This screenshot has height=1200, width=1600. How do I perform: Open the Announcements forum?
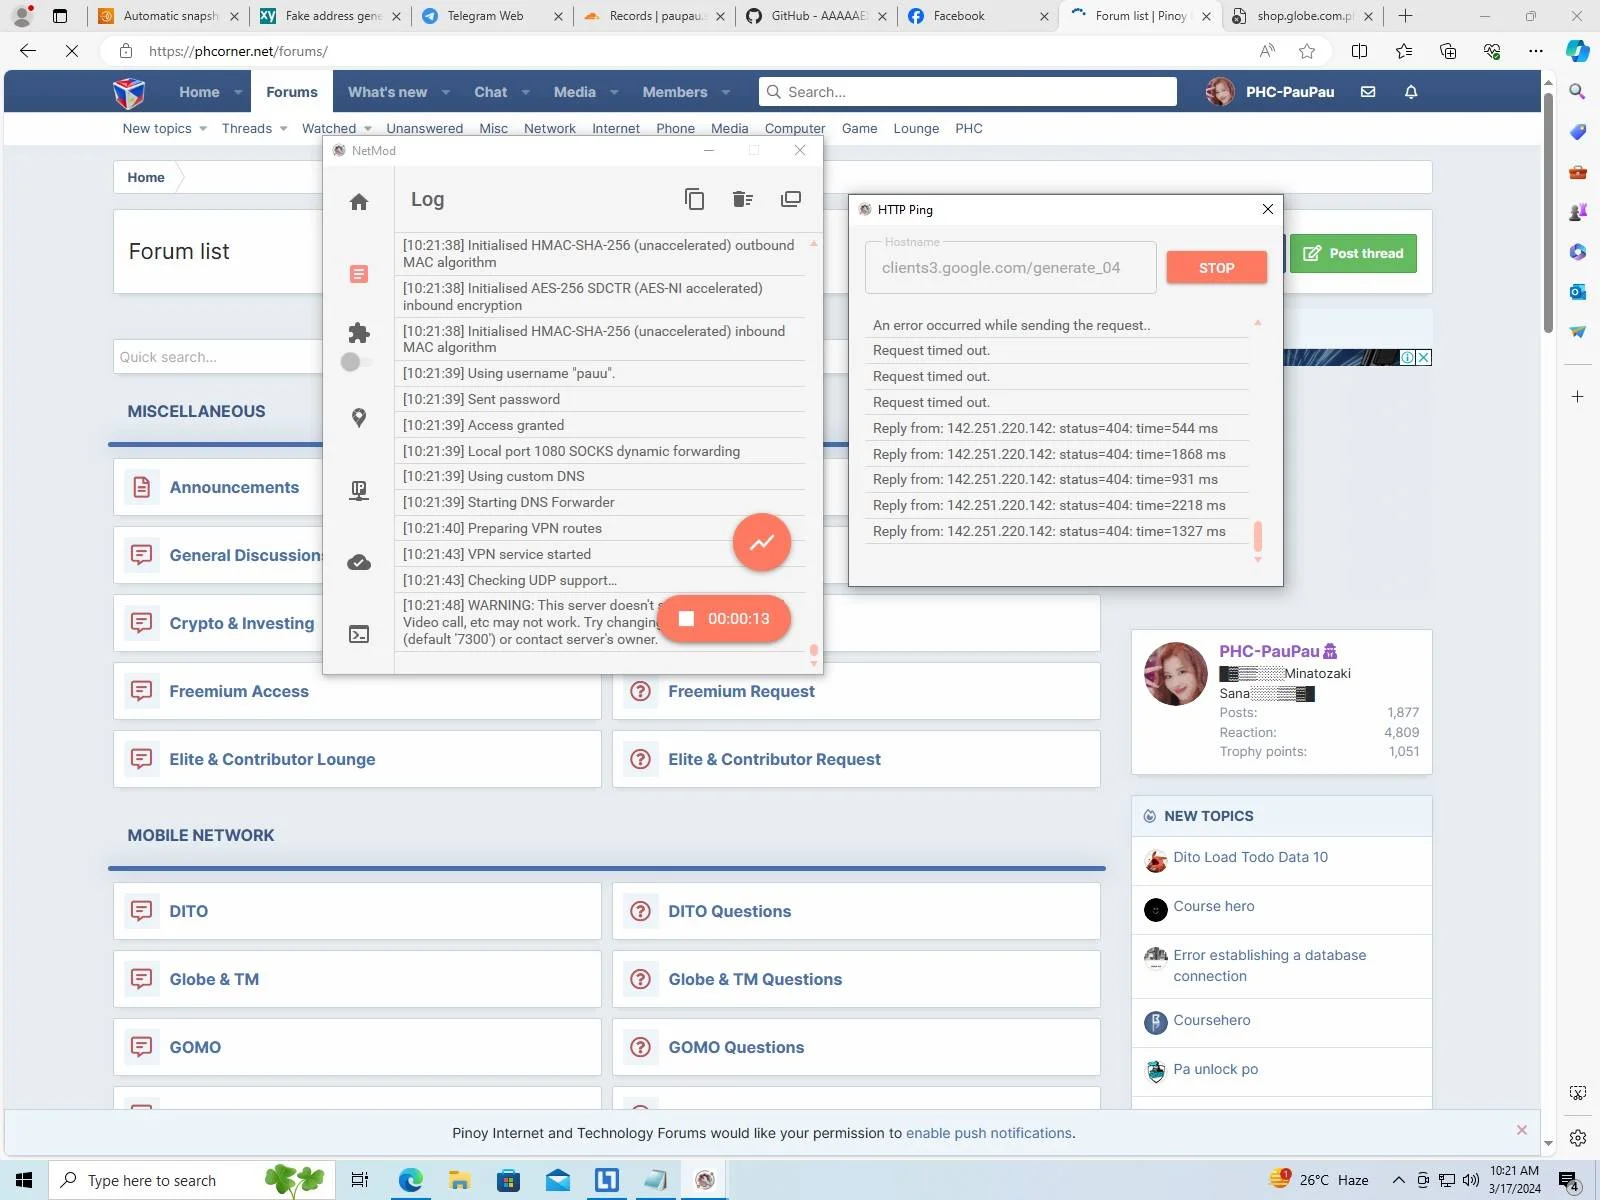point(234,487)
